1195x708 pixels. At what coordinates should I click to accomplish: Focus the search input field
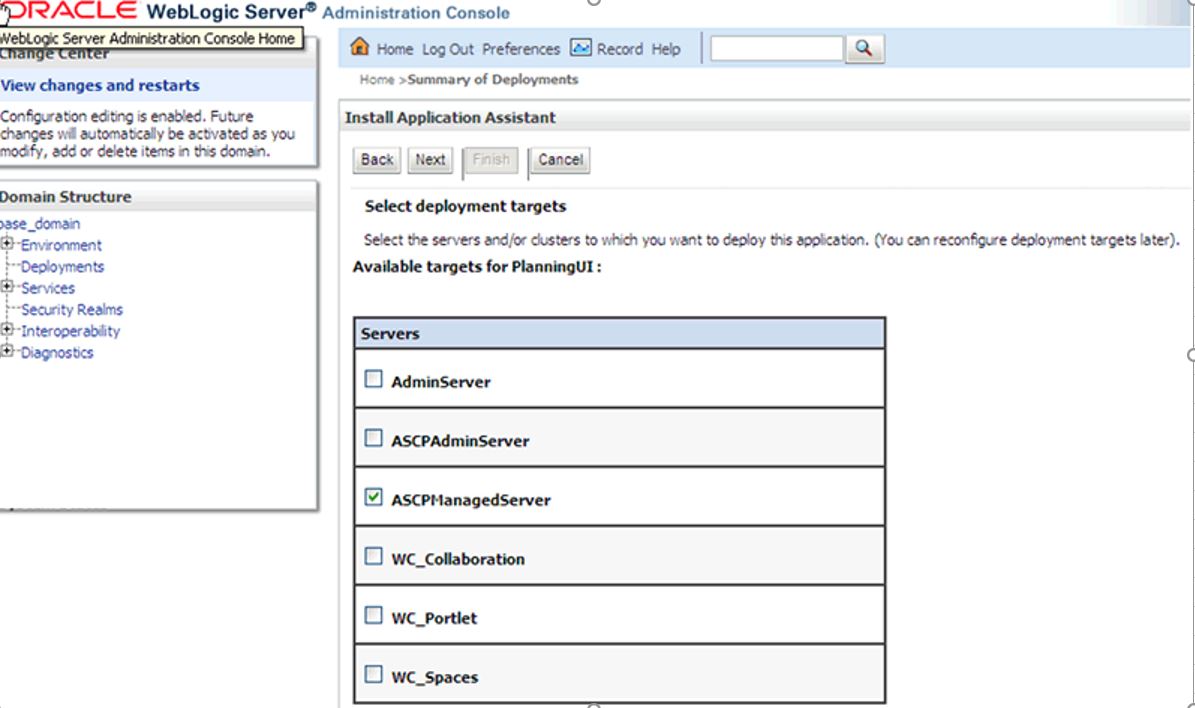point(777,49)
